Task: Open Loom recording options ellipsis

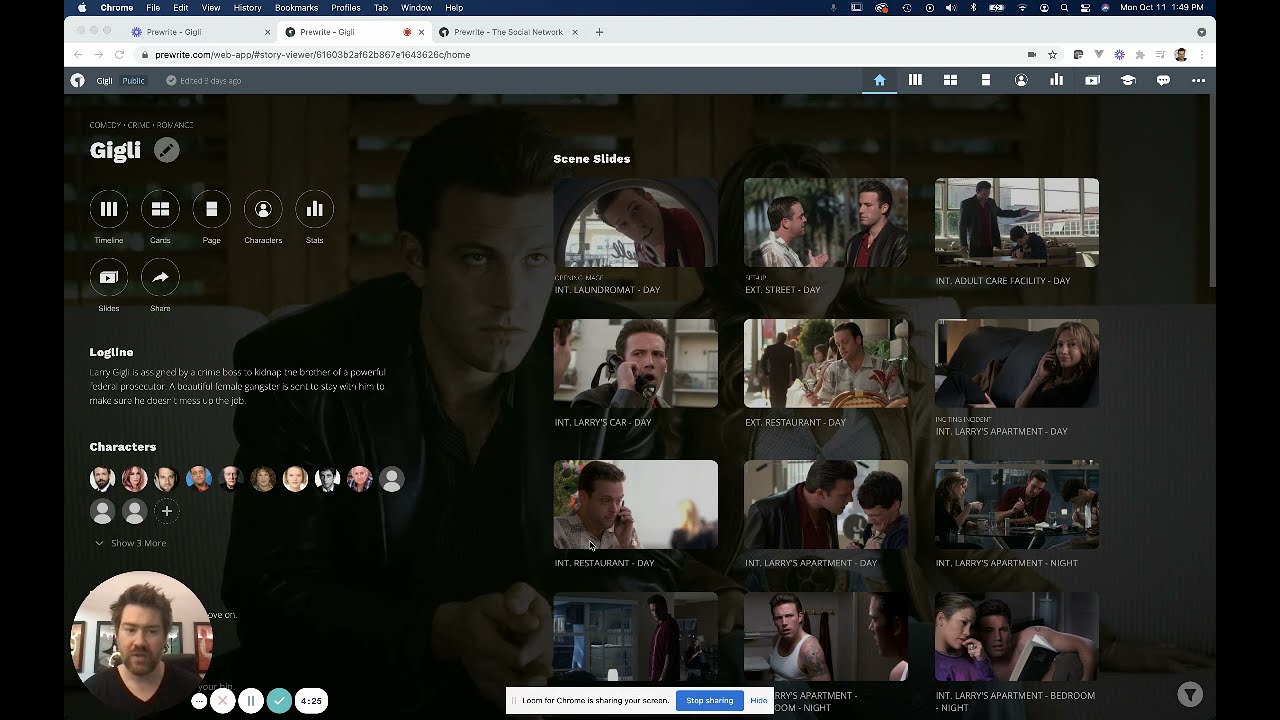Action: pyautogui.click(x=199, y=701)
